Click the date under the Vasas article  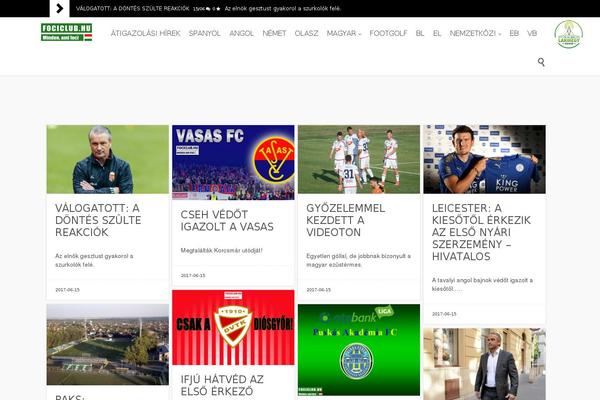(193, 275)
